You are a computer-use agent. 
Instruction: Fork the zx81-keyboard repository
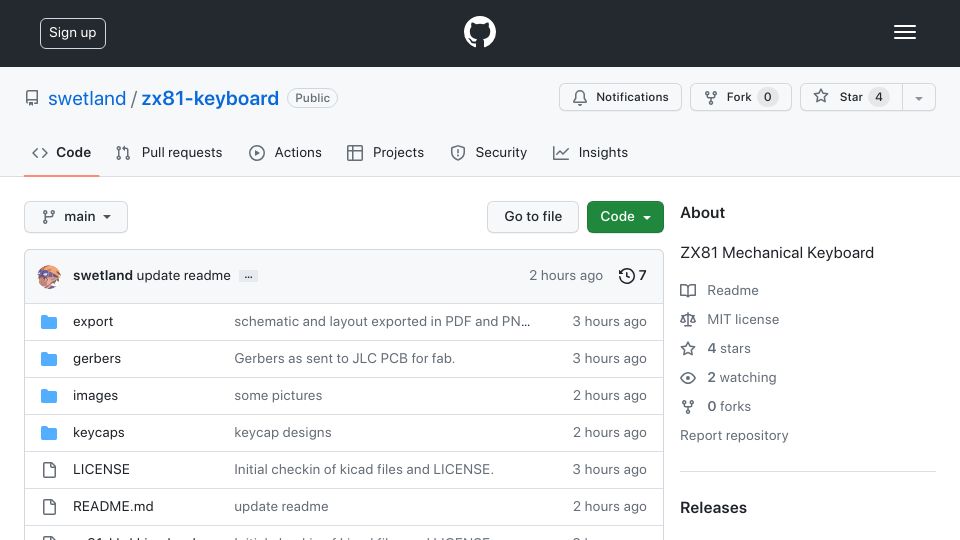coord(740,97)
